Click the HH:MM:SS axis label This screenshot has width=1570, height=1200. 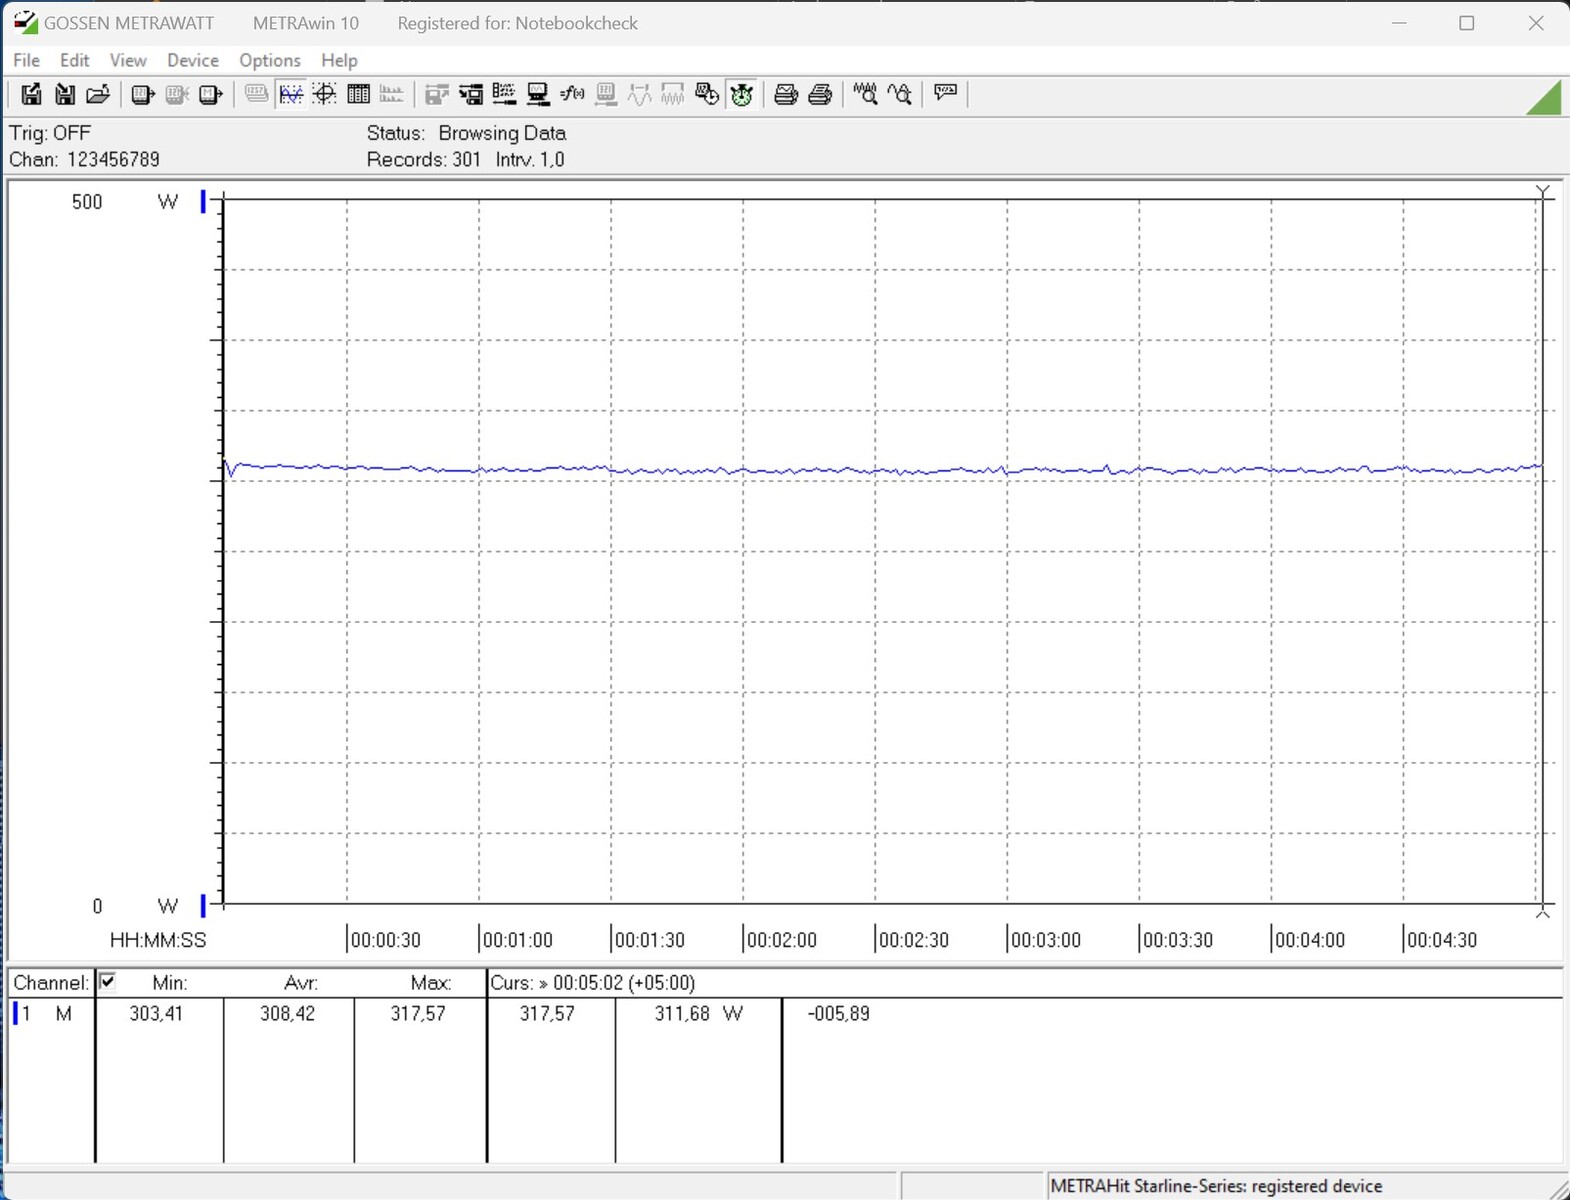[x=158, y=940]
